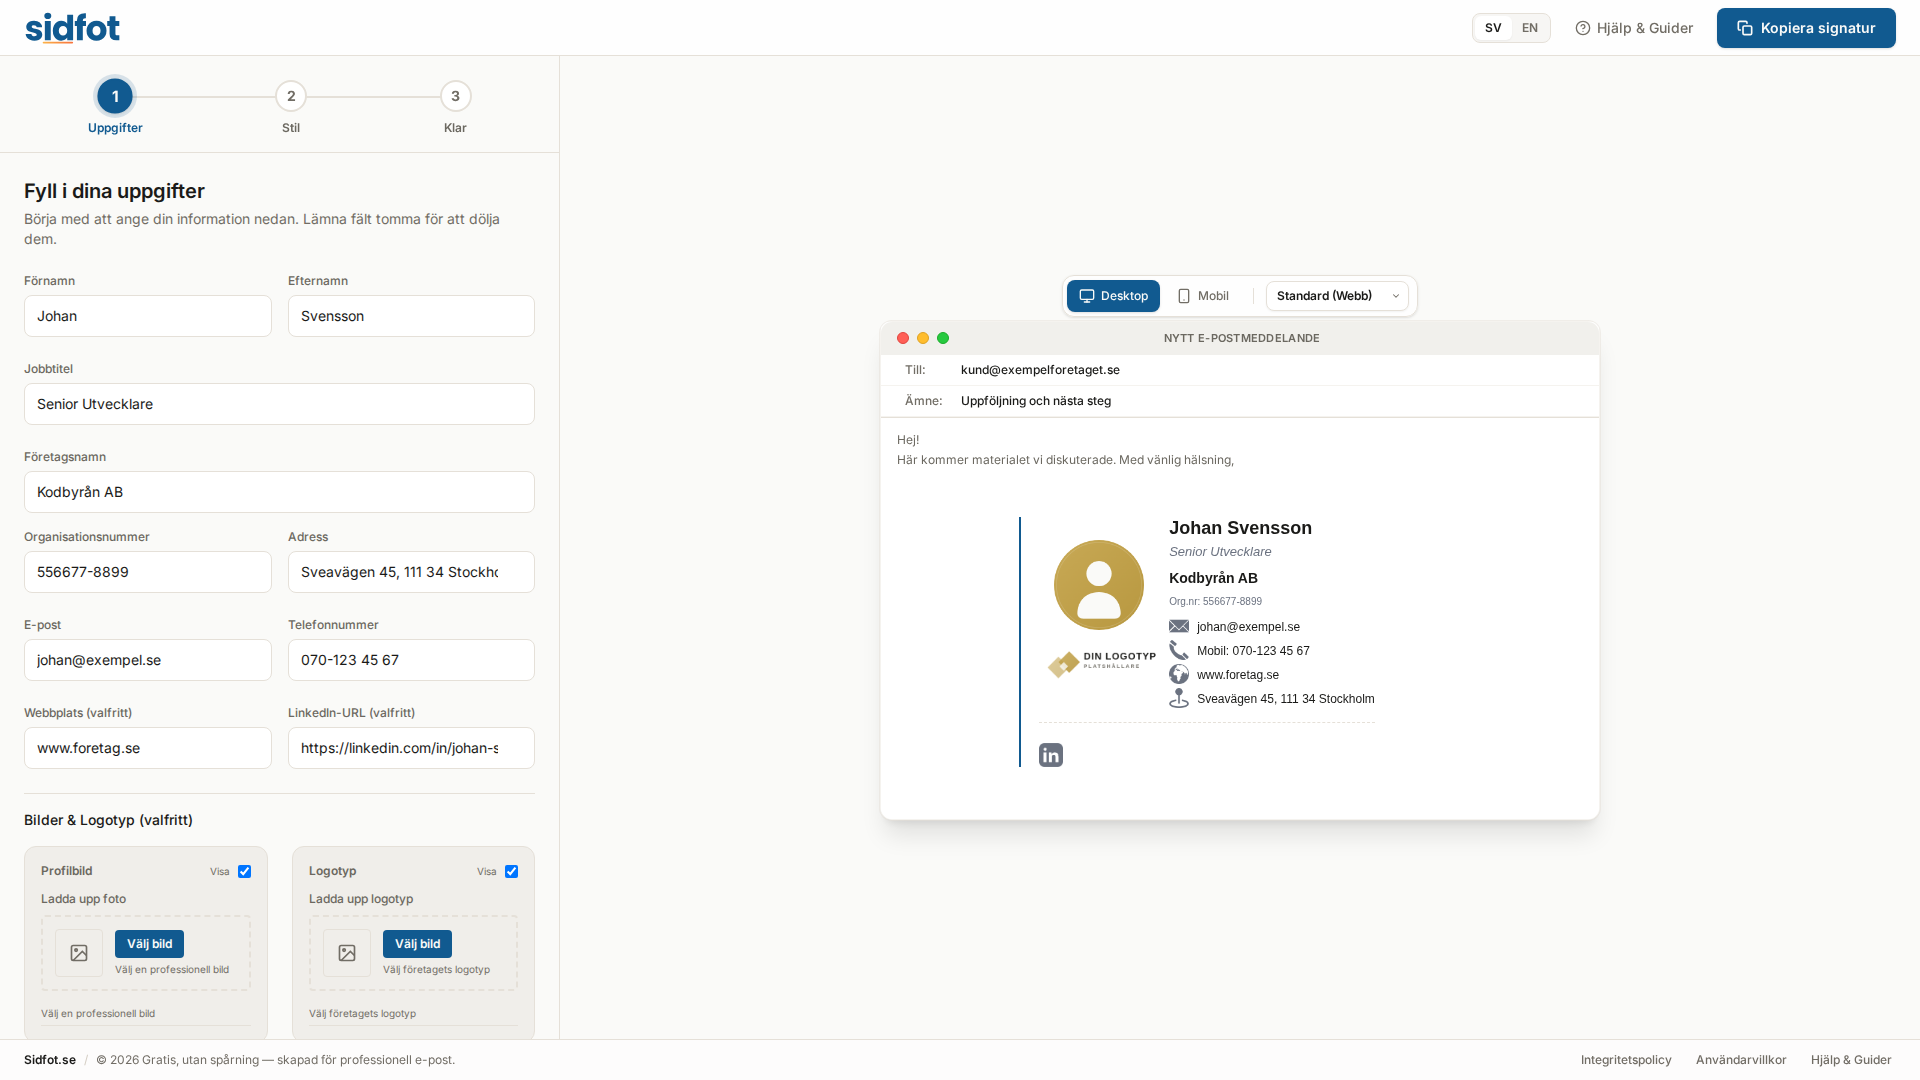Click the green dot in email preview
This screenshot has width=1920, height=1080.
tap(943, 338)
